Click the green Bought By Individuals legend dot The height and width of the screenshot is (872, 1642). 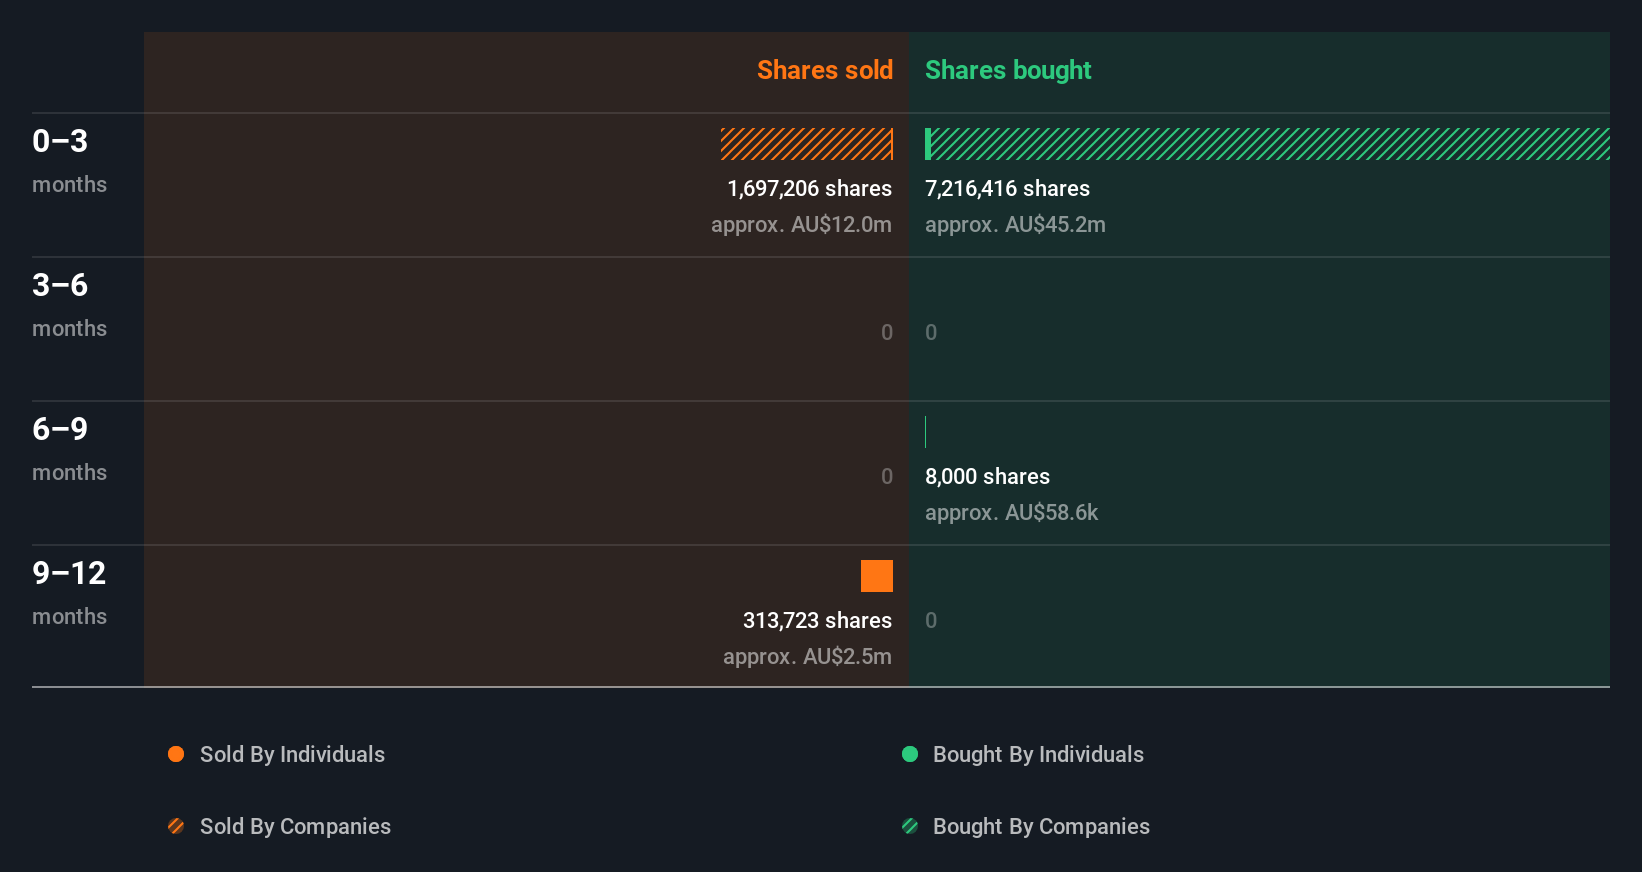910,754
